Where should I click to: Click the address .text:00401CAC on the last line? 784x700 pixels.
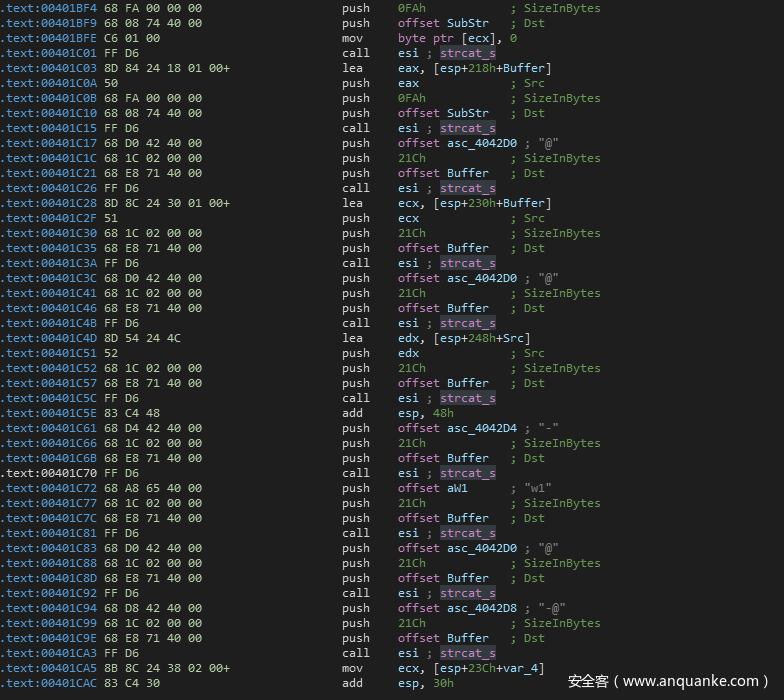[48, 683]
